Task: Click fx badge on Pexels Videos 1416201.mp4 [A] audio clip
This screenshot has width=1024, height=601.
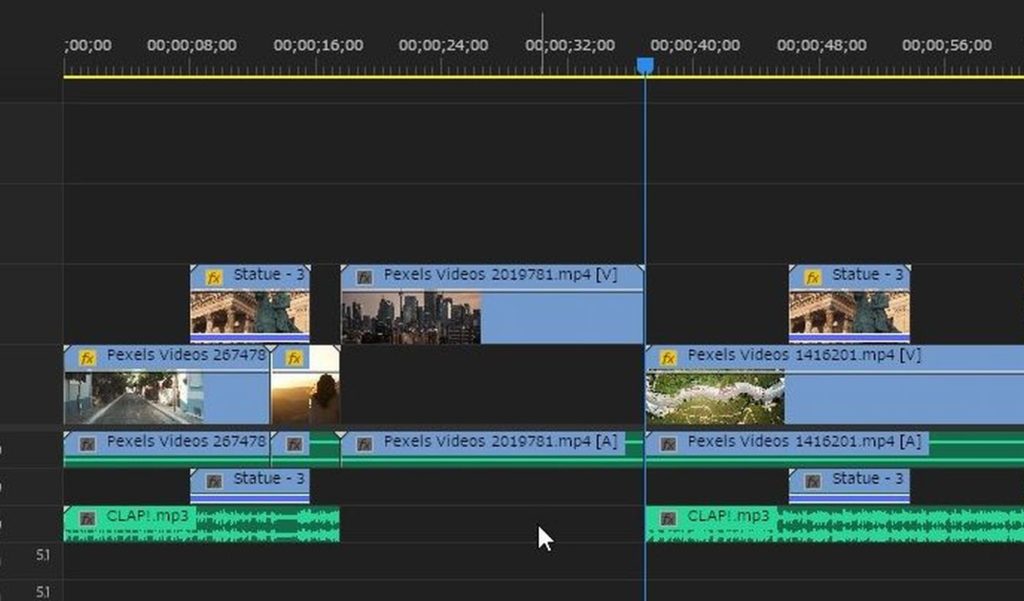Action: point(668,443)
